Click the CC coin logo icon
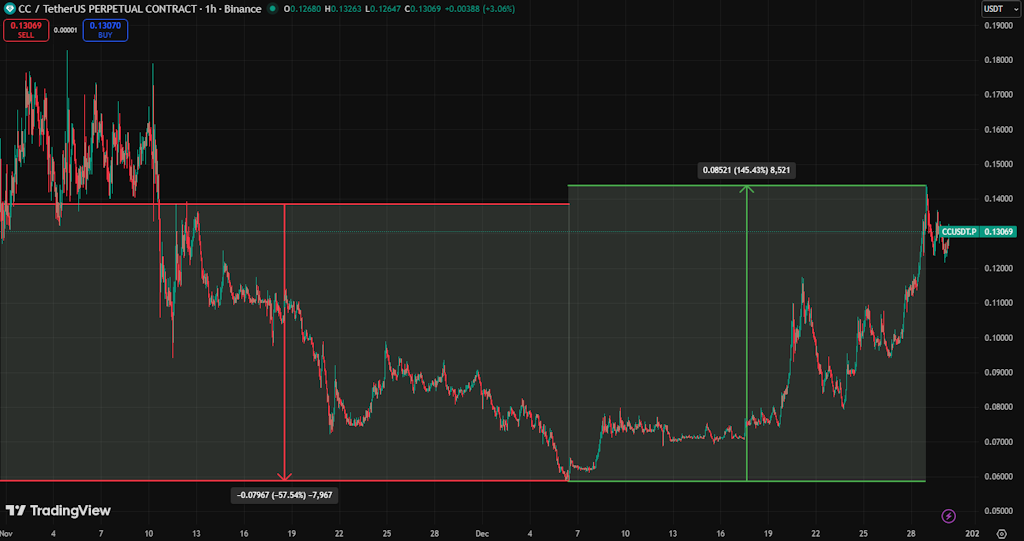 point(11,9)
